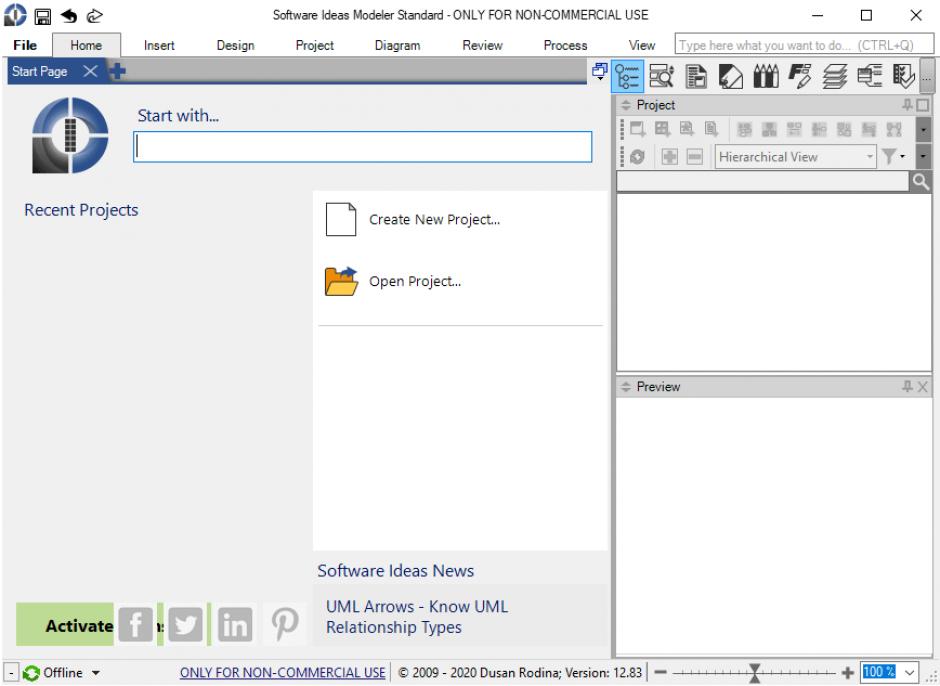940x686 pixels.
Task: Open the File menu
Action: pos(25,46)
